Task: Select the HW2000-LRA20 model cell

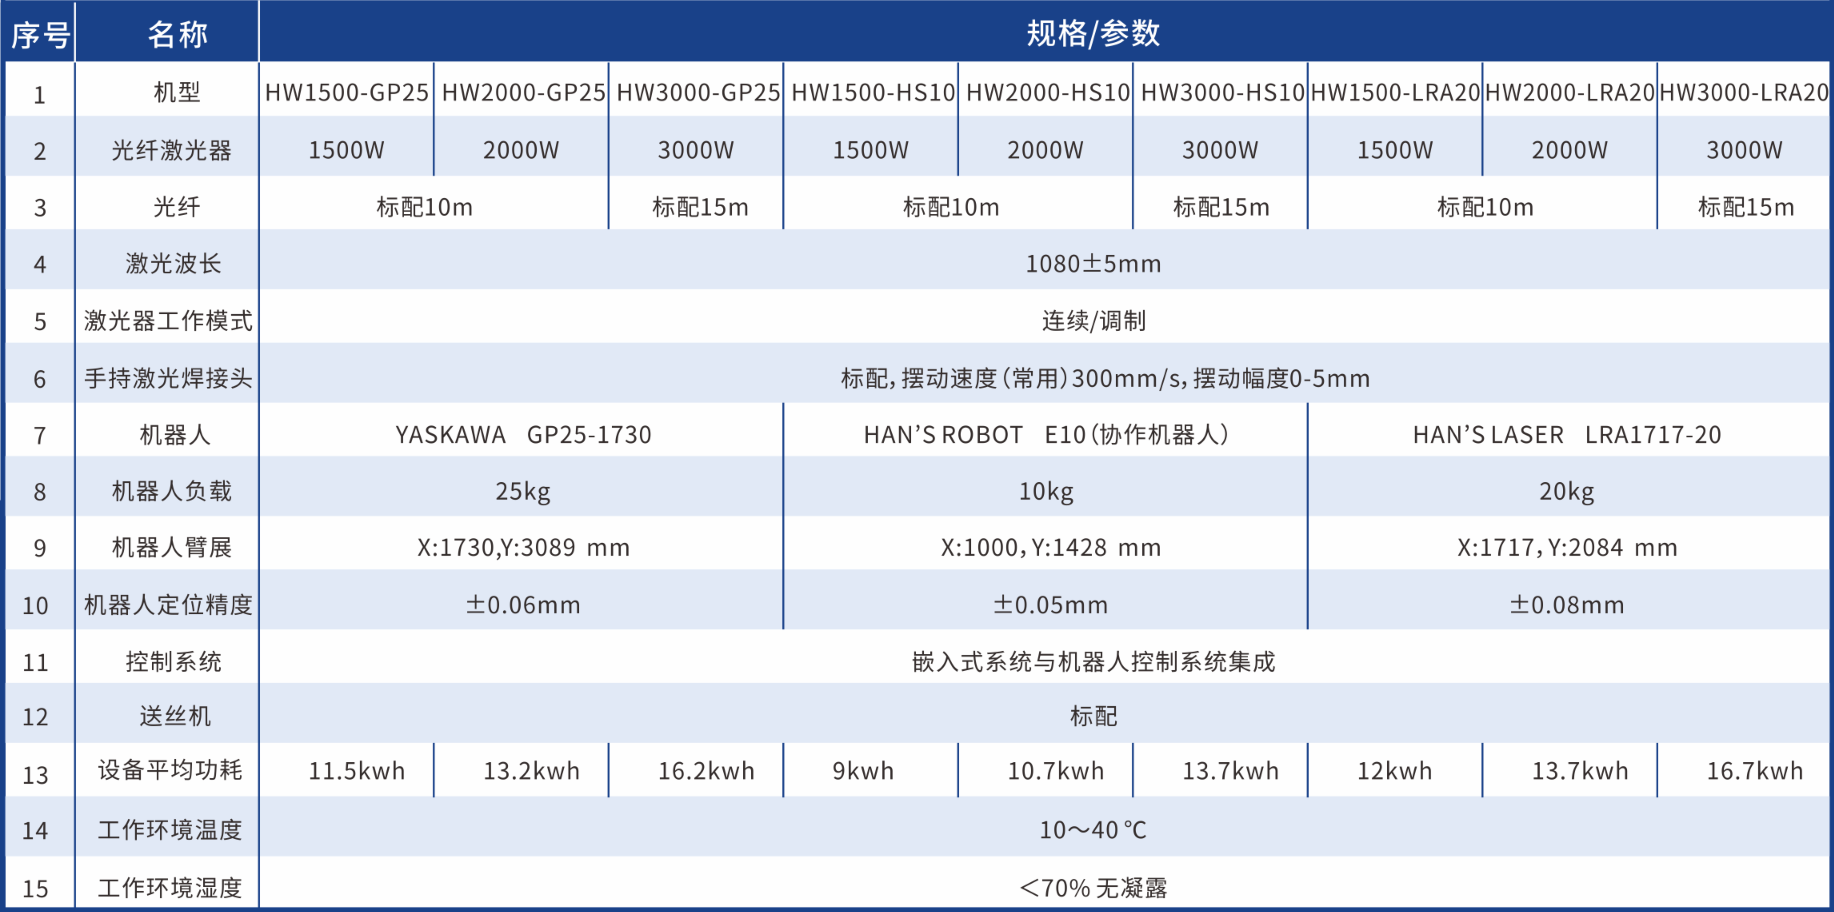Action: coord(1570,93)
